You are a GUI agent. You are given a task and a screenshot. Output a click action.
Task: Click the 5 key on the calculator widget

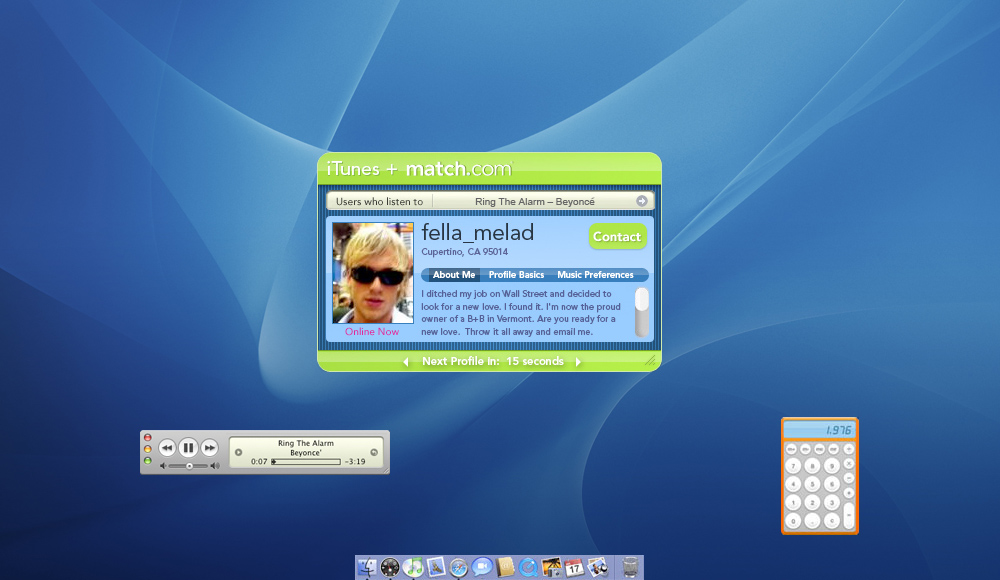tap(812, 484)
